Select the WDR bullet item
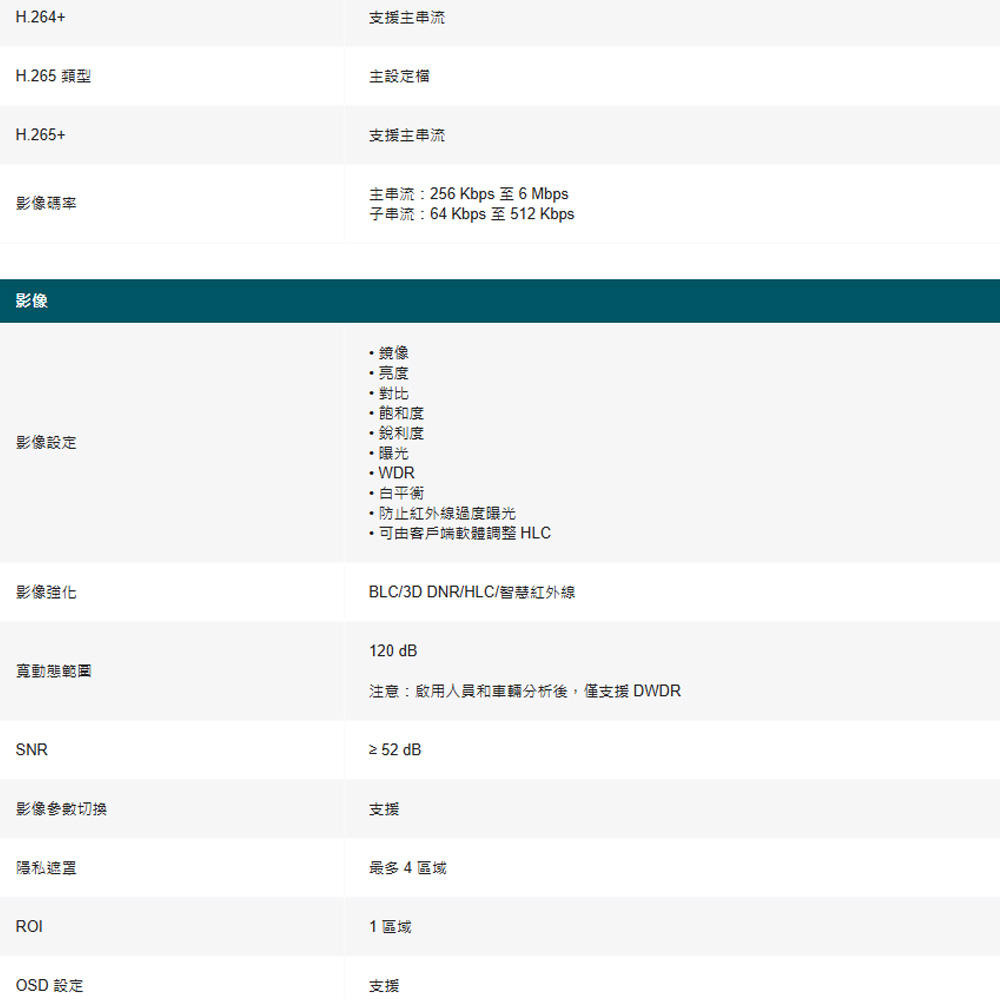1000x1000 pixels. coord(396,473)
